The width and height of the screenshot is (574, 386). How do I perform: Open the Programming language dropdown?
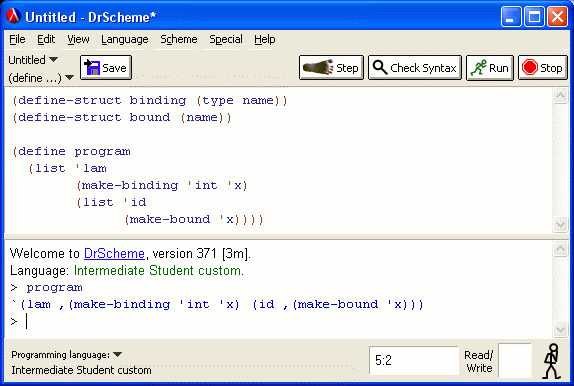click(67, 355)
